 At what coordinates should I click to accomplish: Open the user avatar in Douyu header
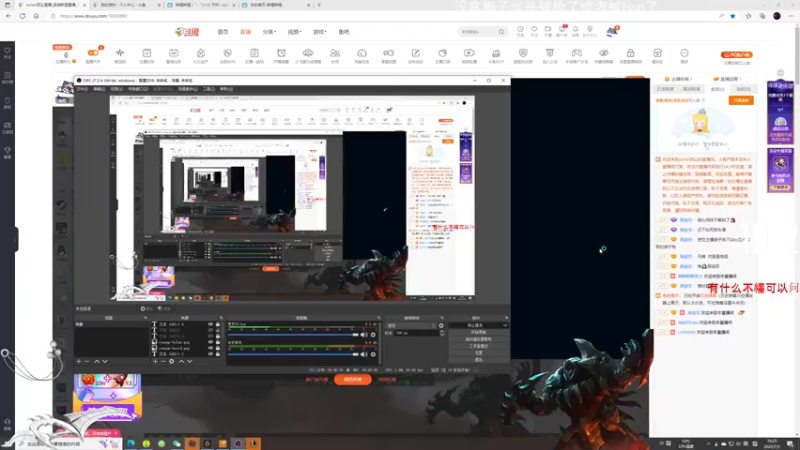tap(612, 32)
